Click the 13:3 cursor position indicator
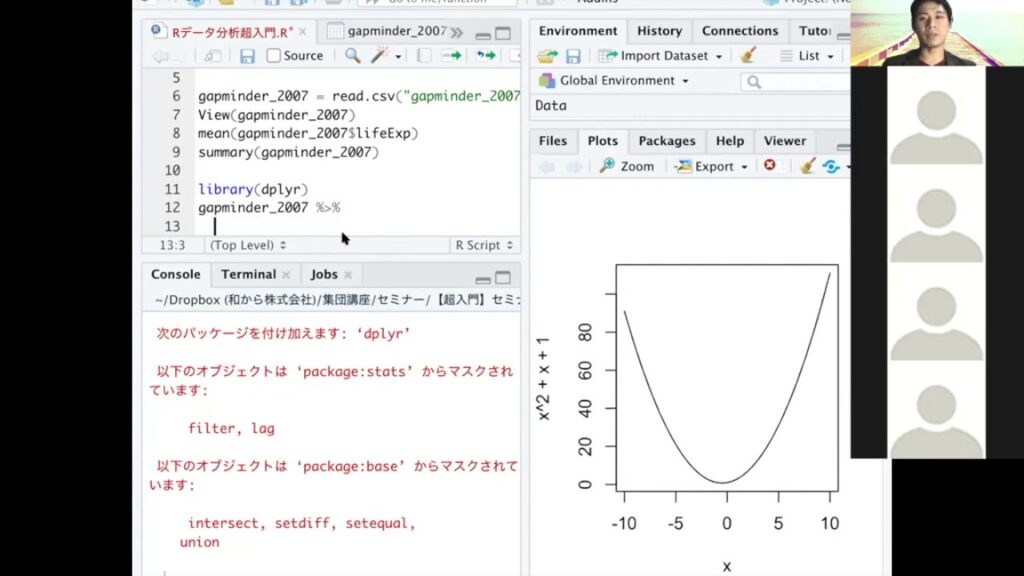1024x576 pixels. (x=172, y=245)
